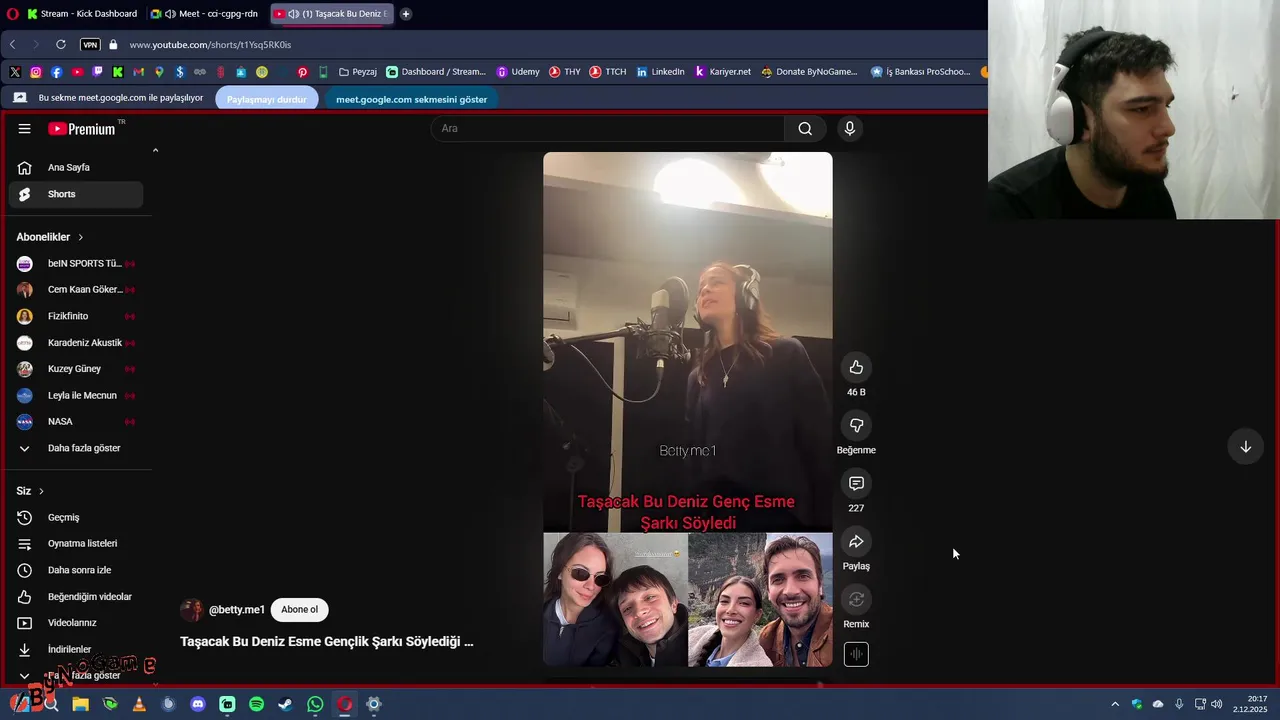Image resolution: width=1280 pixels, height=720 pixels.
Task: Open the Udemy bookmark
Action: coord(518,72)
